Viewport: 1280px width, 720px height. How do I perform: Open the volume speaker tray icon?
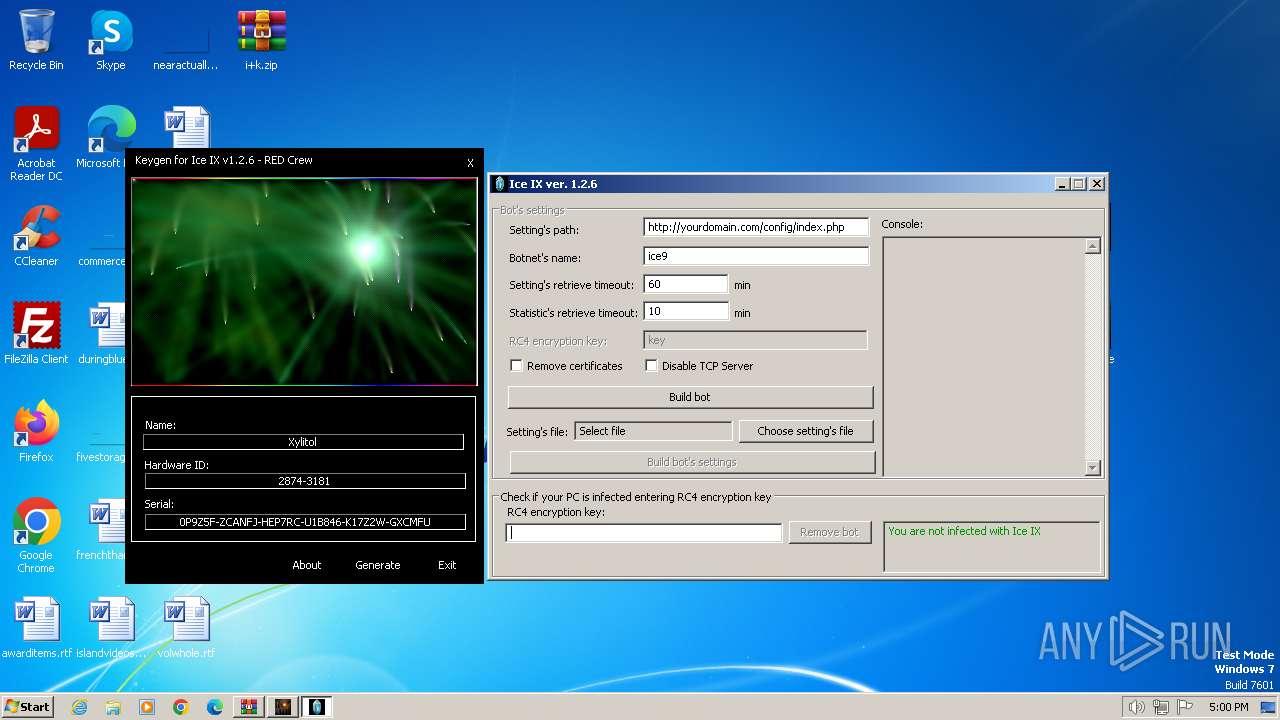tap(1136, 707)
